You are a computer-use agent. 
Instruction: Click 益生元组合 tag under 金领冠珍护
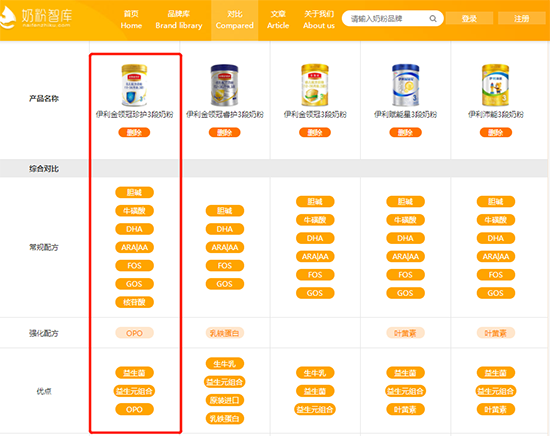[x=134, y=391]
